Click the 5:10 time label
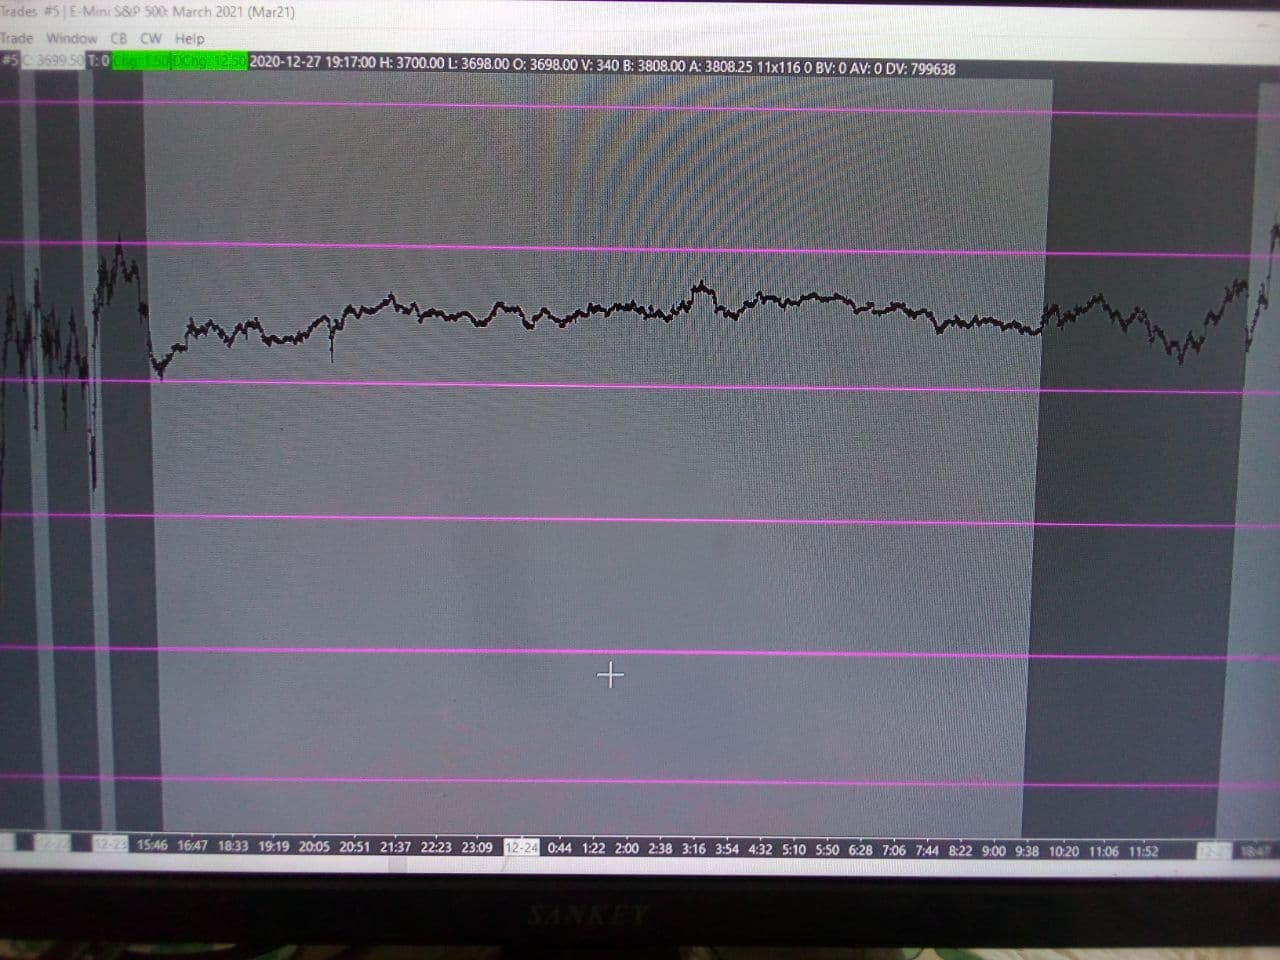The height and width of the screenshot is (960, 1280). [x=794, y=850]
